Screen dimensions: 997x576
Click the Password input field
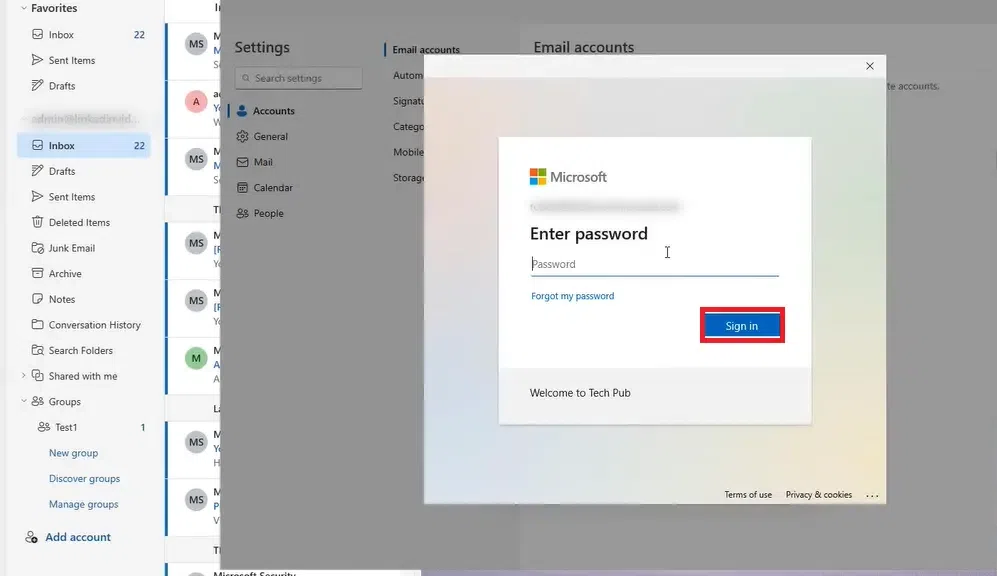[654, 264]
